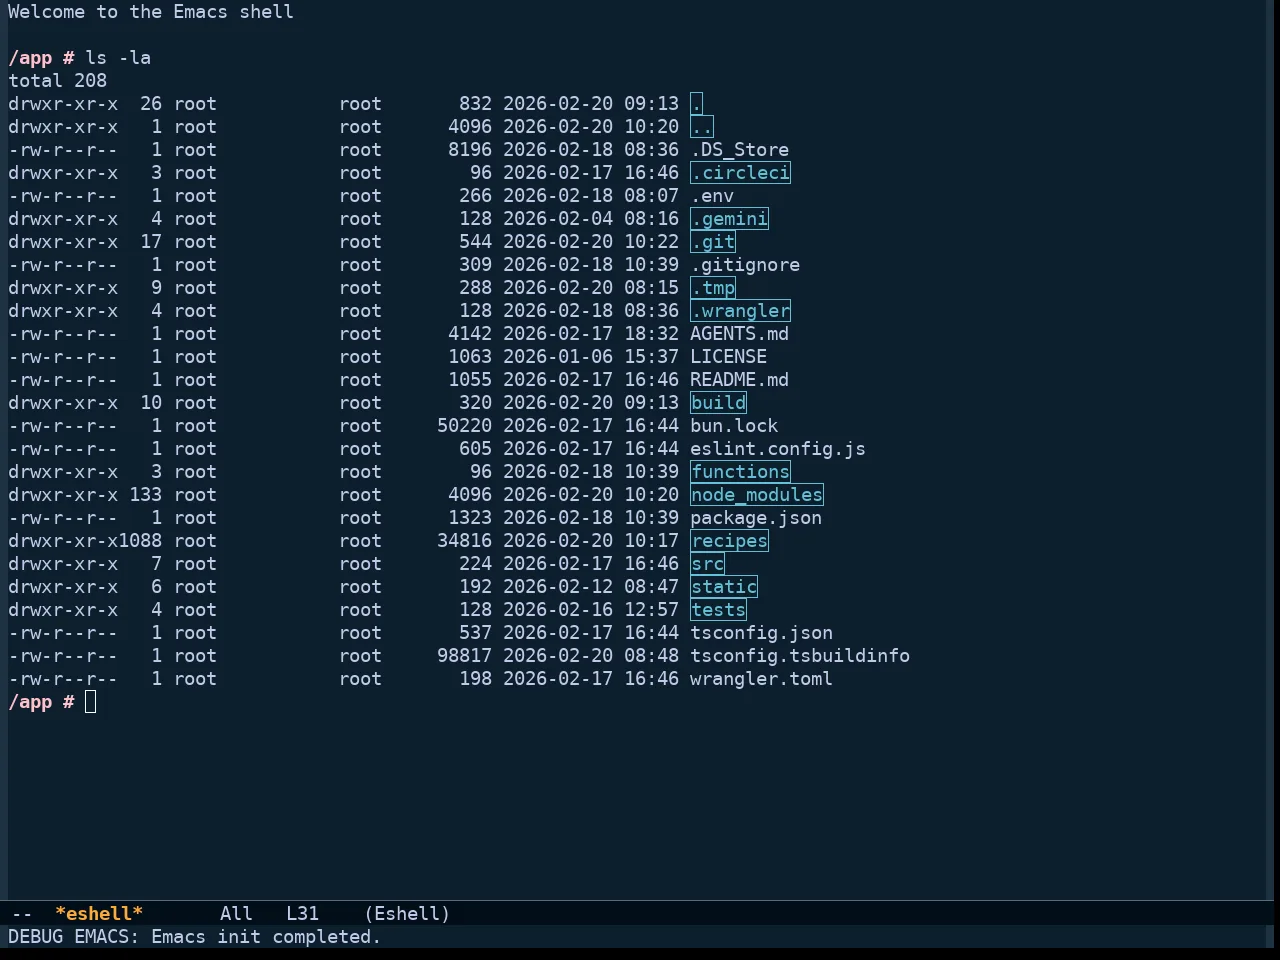
Task: Click the .gemini date 2026-02-04
Action: click(558, 219)
